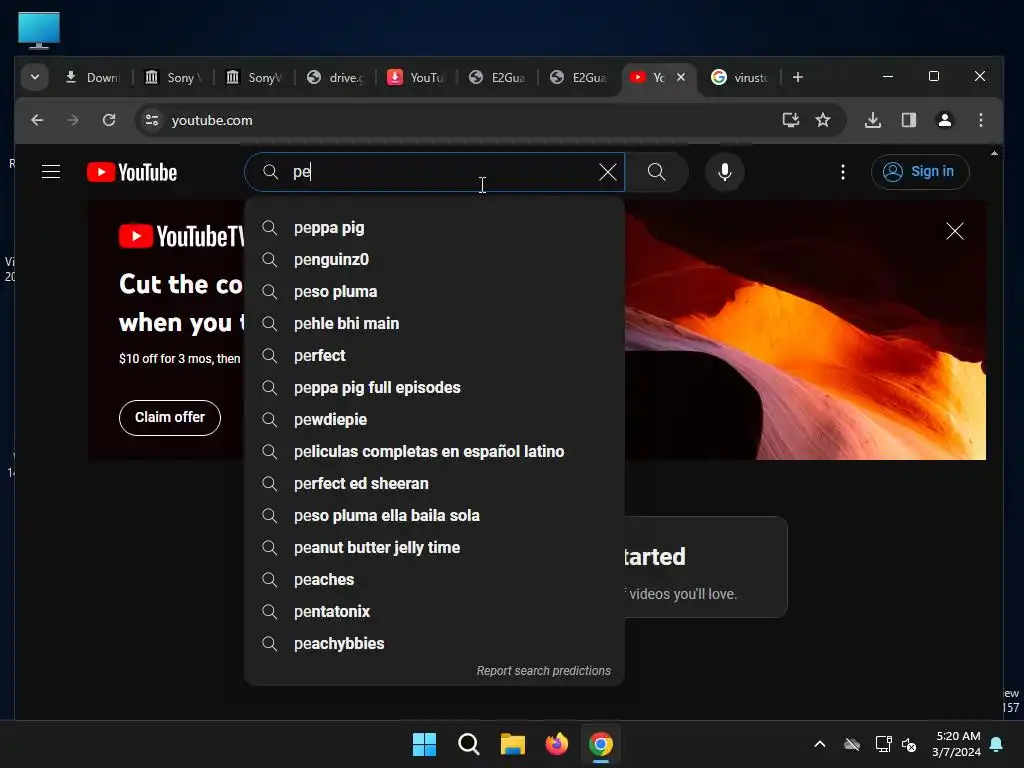Screen dimensions: 1024x768
Task: Select 'peso pluma ella baila sola'
Action: (x=434, y=515)
